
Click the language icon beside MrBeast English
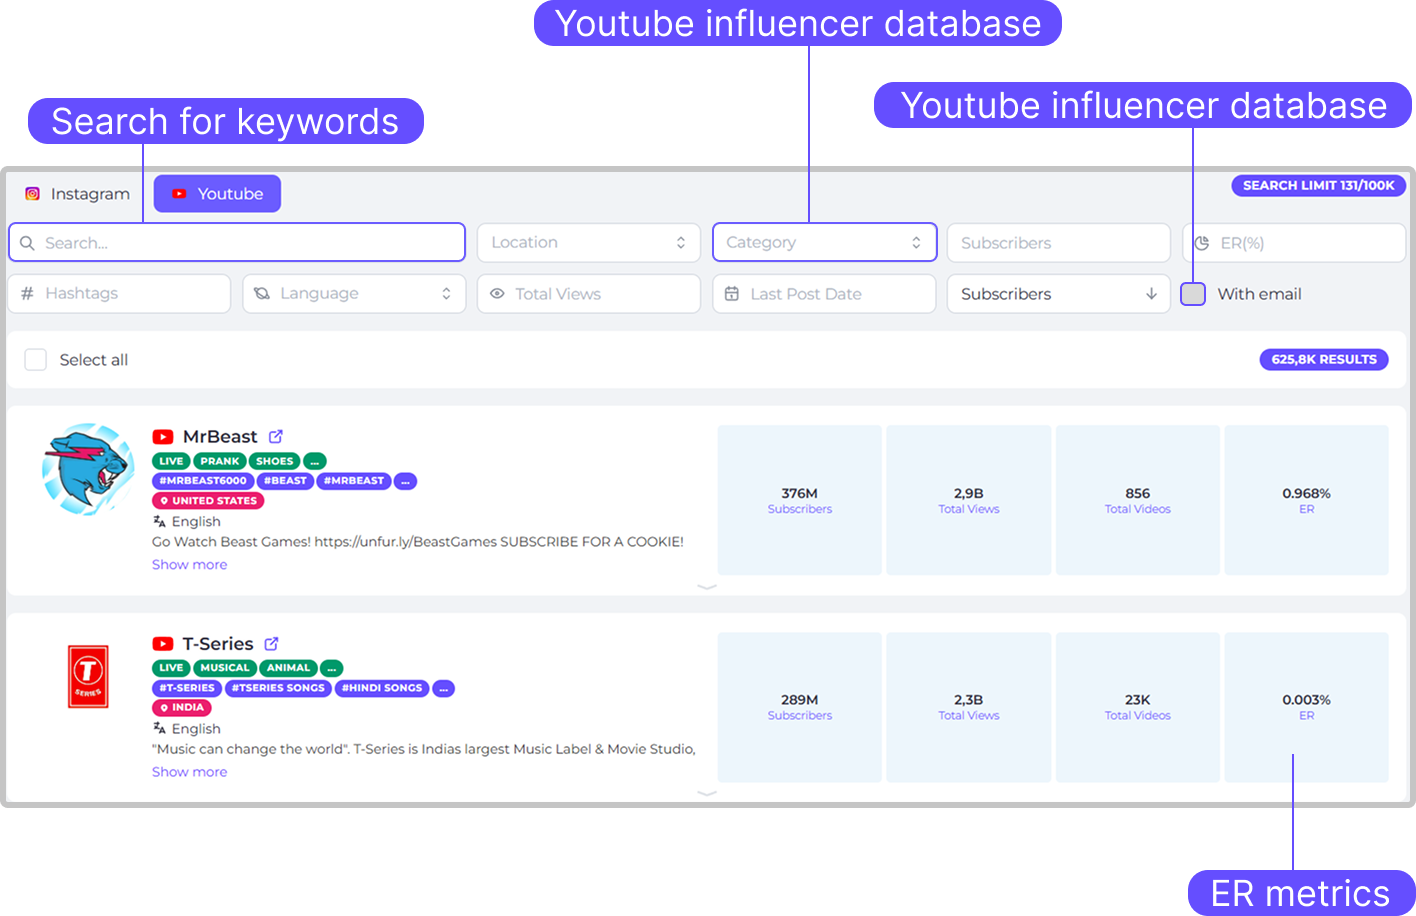[x=159, y=521]
